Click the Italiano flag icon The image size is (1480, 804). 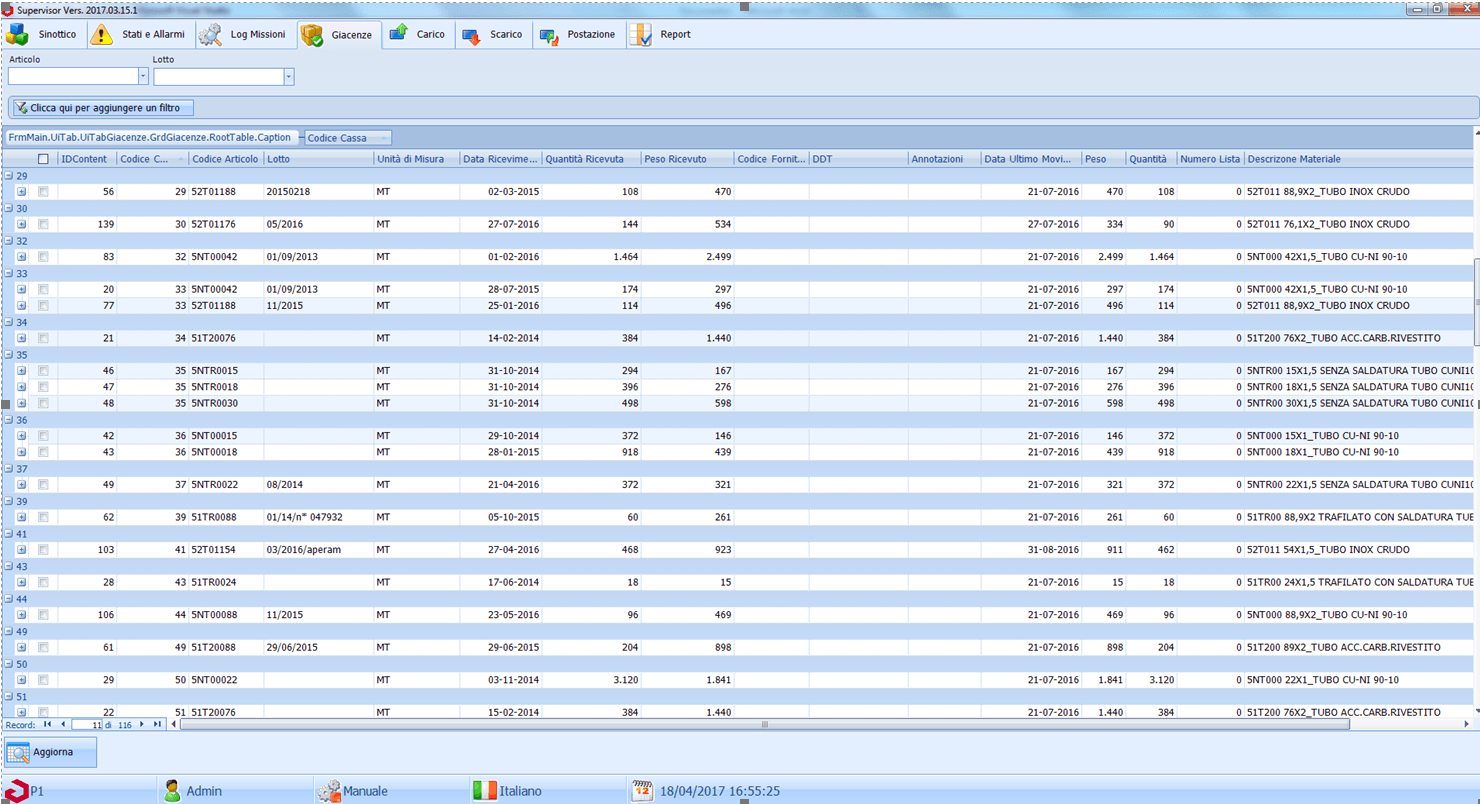click(x=484, y=791)
